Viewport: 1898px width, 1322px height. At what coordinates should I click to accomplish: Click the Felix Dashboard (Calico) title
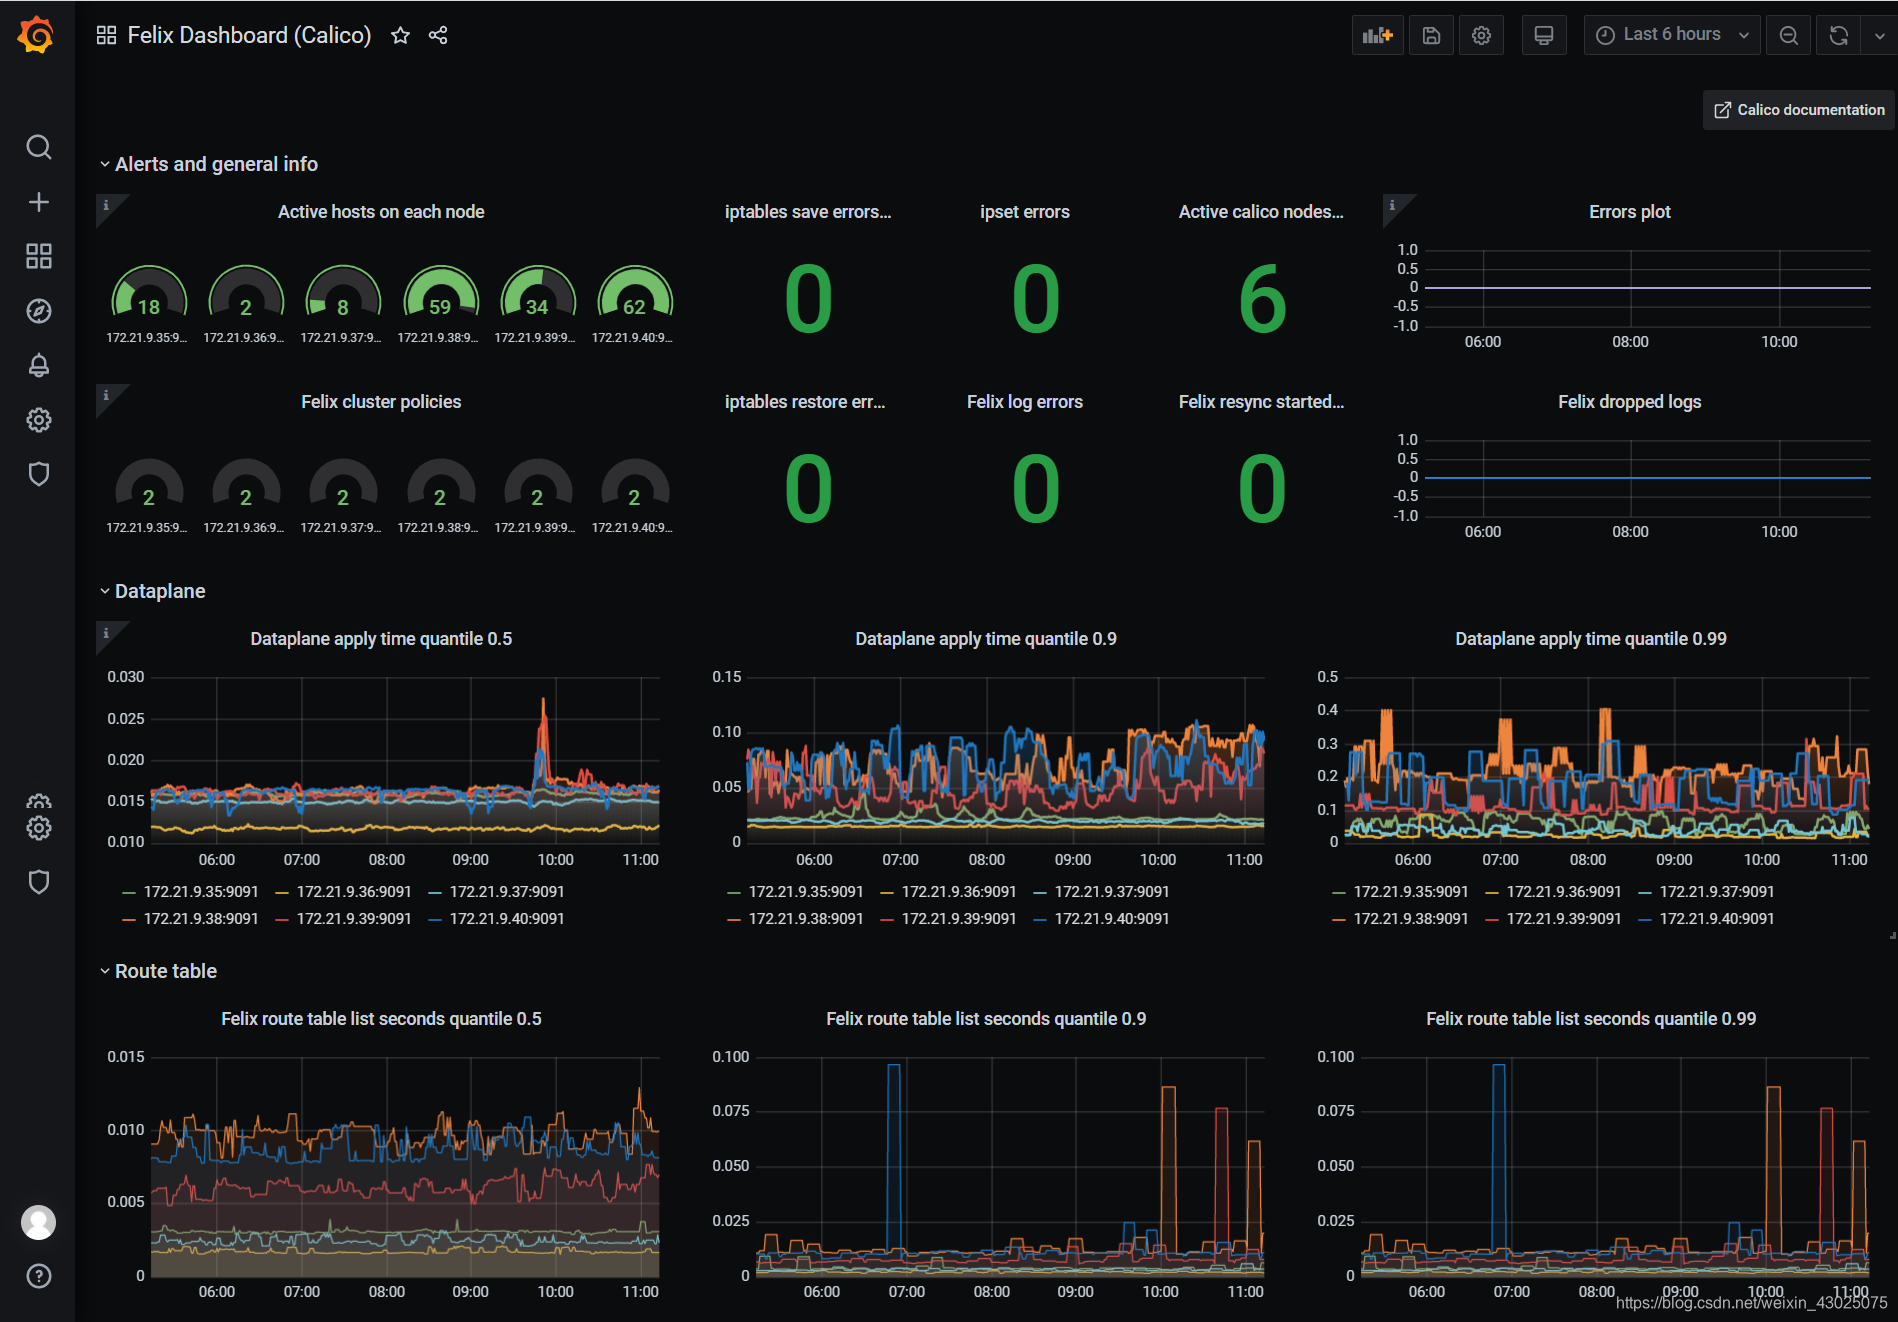pyautogui.click(x=249, y=35)
